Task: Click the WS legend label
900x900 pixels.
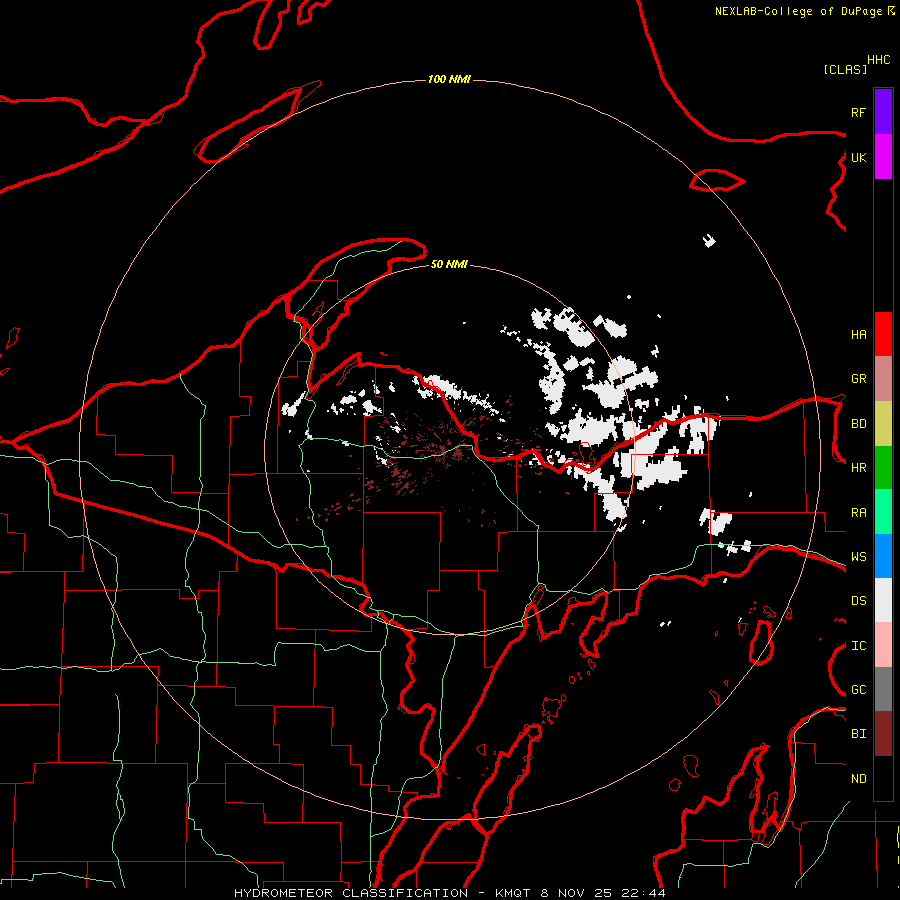Action: point(858,556)
